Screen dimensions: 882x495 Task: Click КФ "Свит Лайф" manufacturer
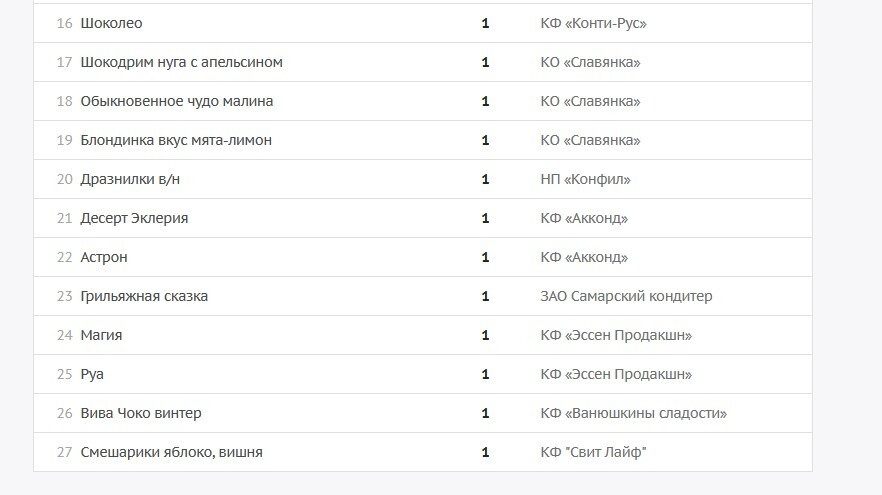[x=593, y=452]
